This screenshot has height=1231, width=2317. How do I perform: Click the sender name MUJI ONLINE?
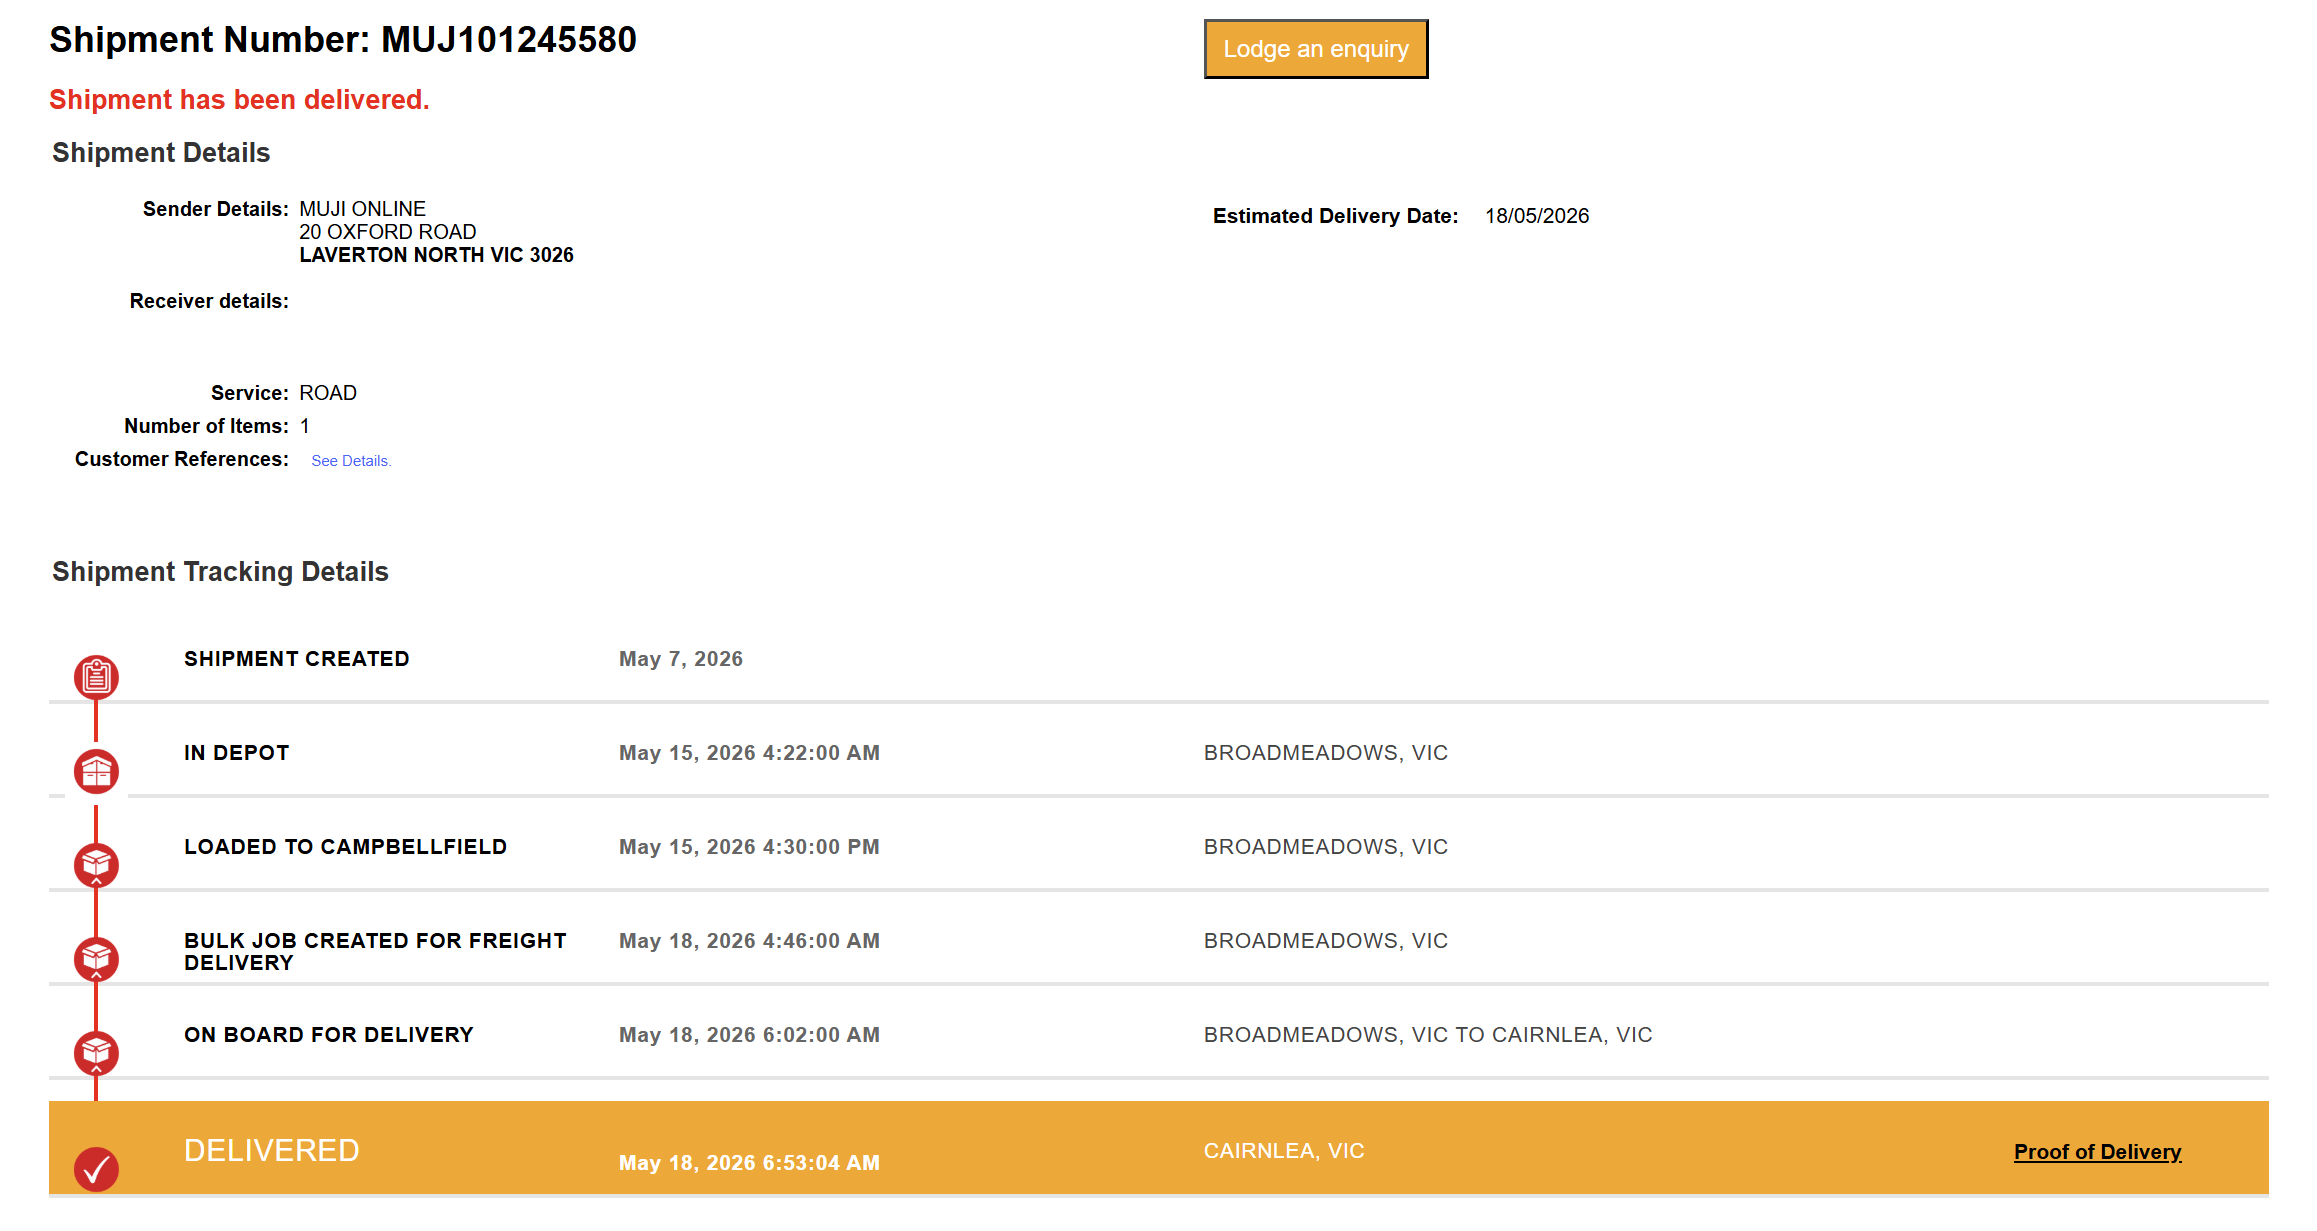click(362, 209)
